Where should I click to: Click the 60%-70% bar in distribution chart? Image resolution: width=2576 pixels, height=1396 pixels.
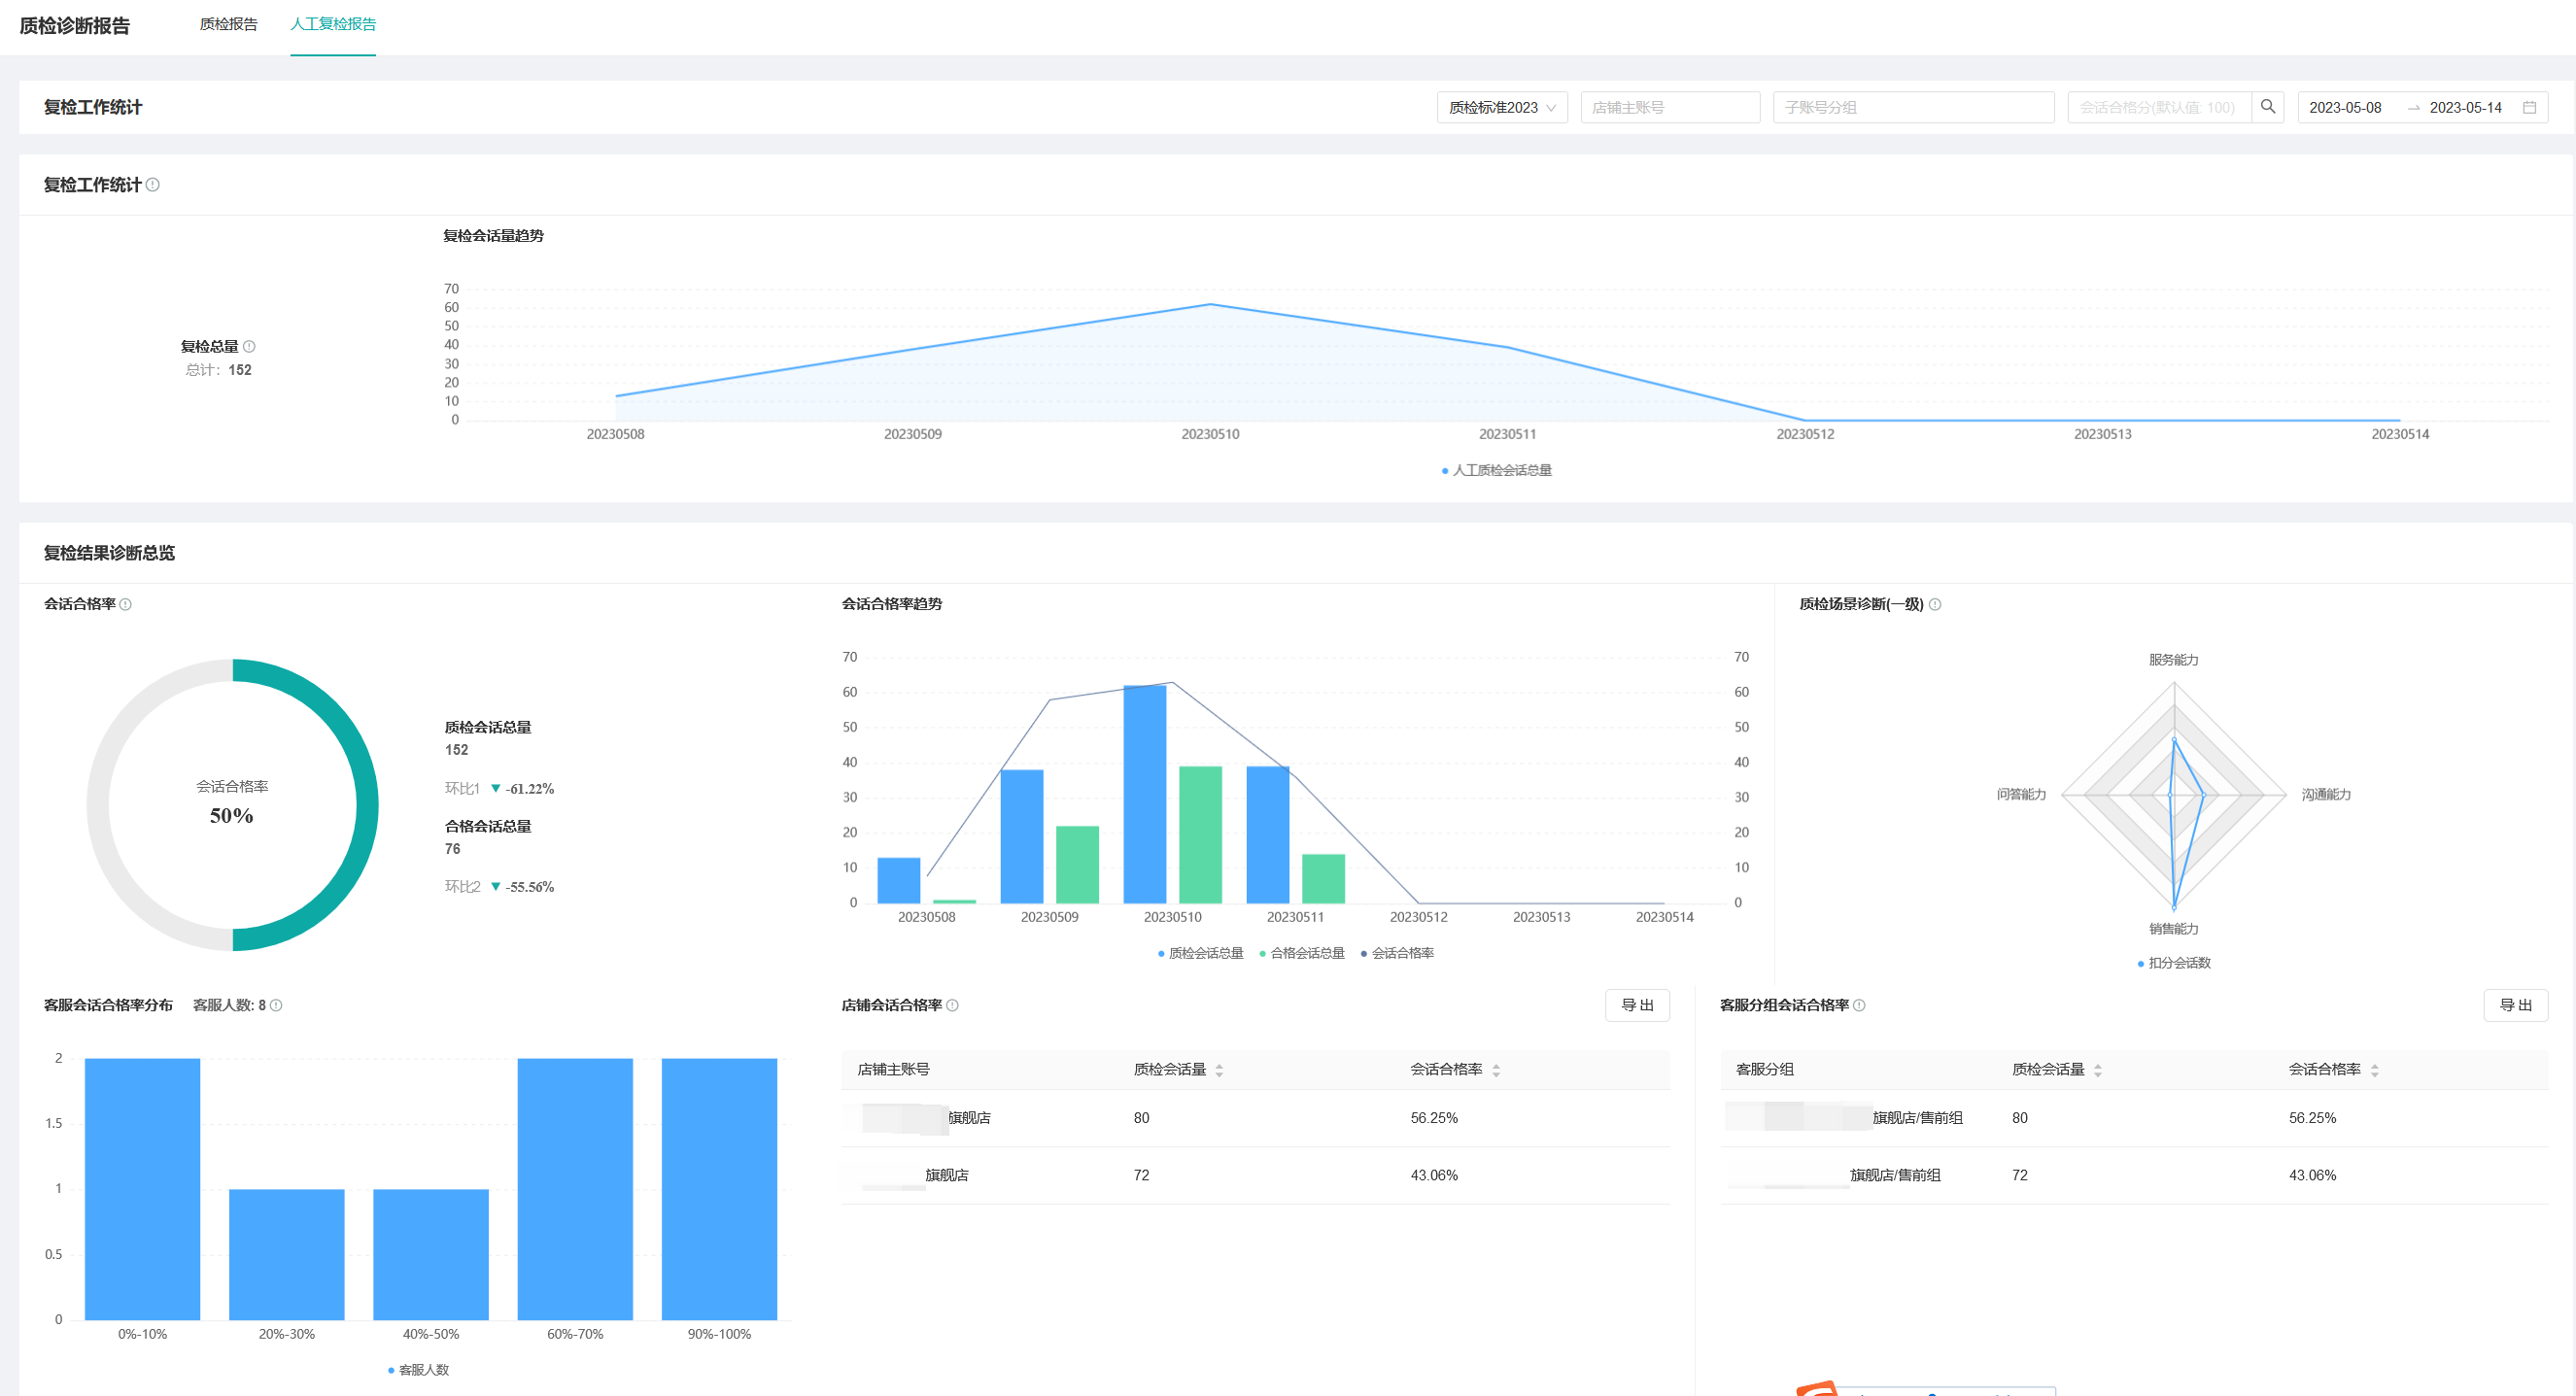pyautogui.click(x=575, y=1189)
